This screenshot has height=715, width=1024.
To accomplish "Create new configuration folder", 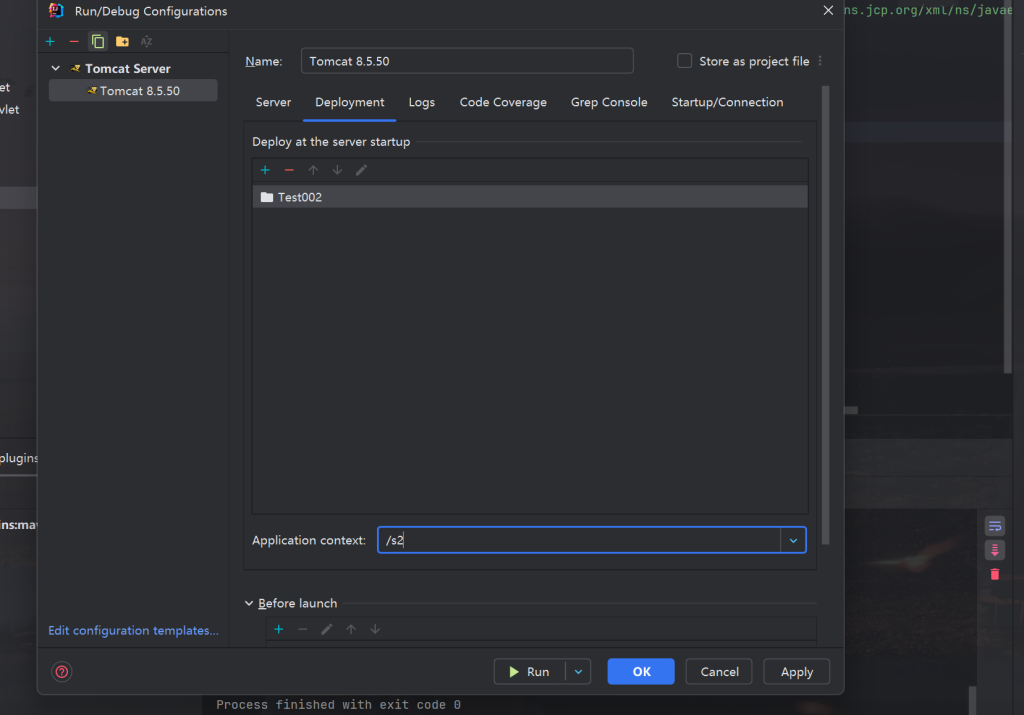I will 122,41.
